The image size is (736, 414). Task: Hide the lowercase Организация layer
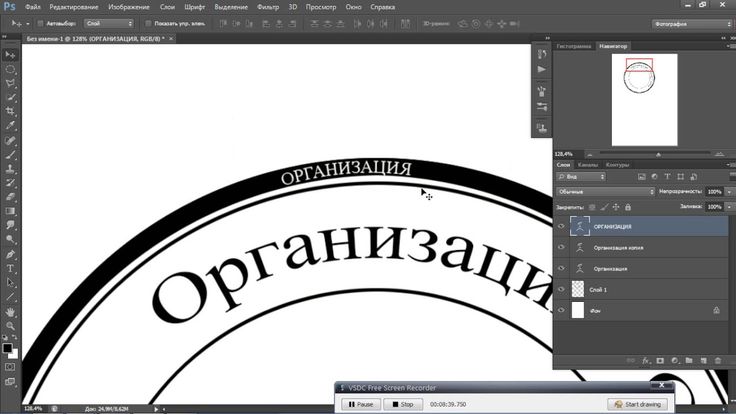coord(561,268)
